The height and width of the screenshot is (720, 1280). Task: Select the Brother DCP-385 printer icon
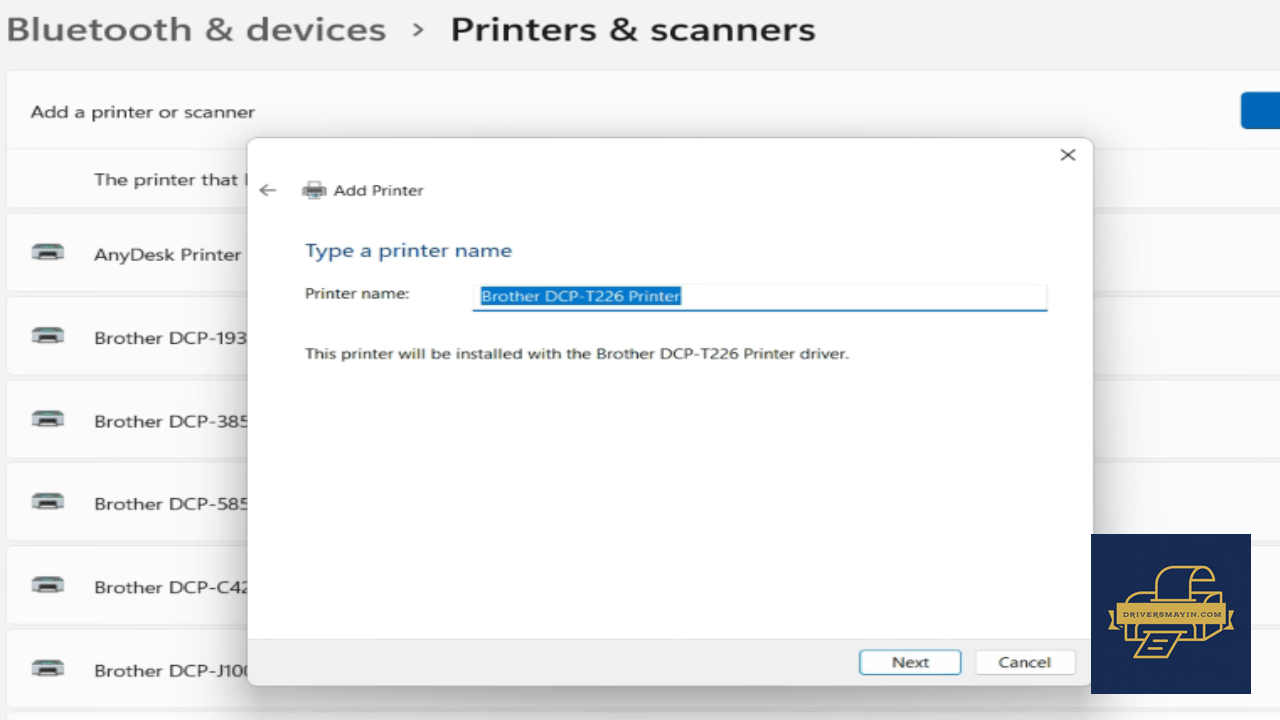(48, 420)
